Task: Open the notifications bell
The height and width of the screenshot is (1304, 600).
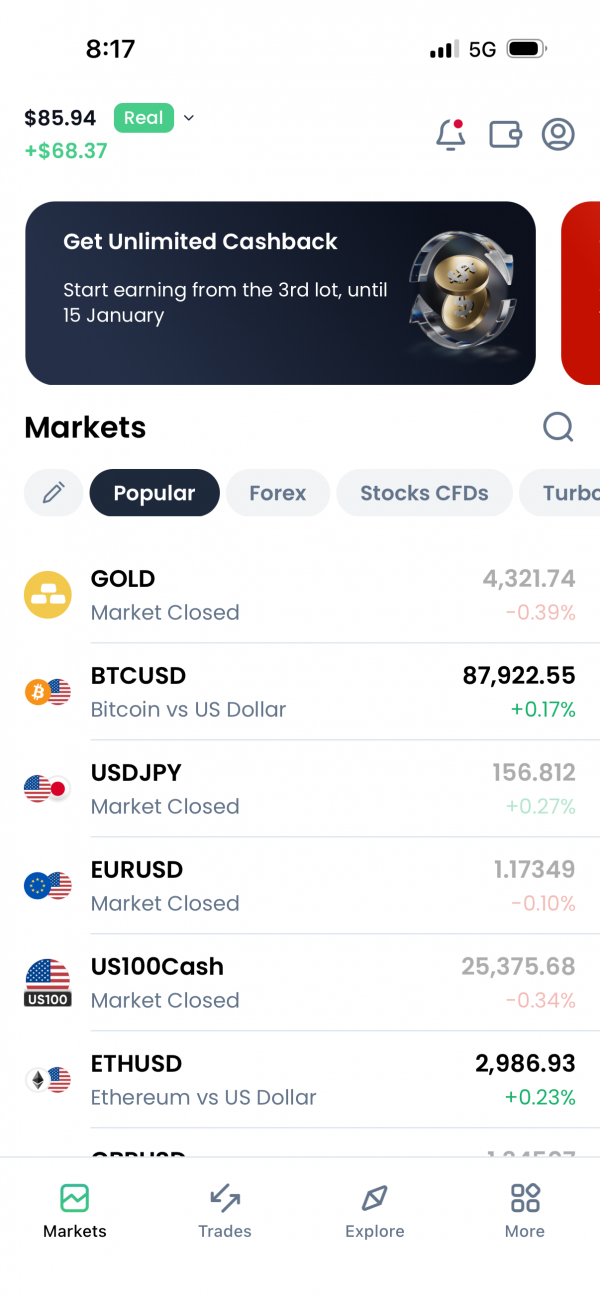Action: pos(451,135)
